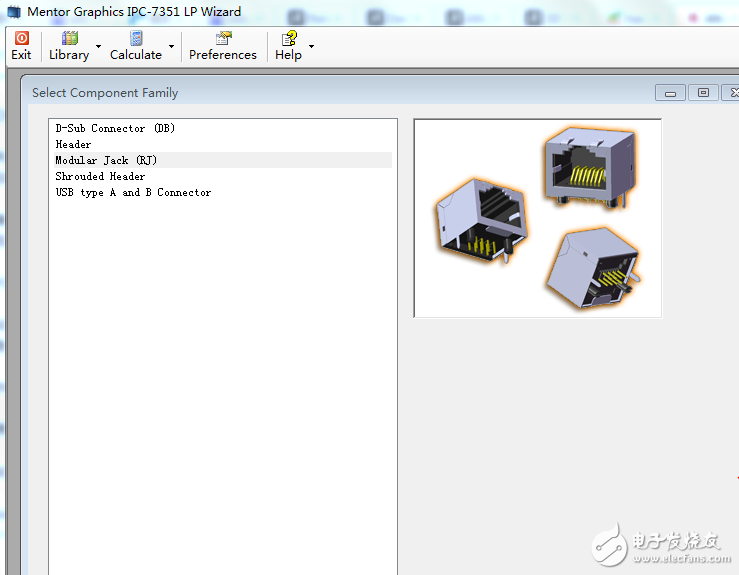
Task: Close the Select Component Family window
Action: point(731,93)
